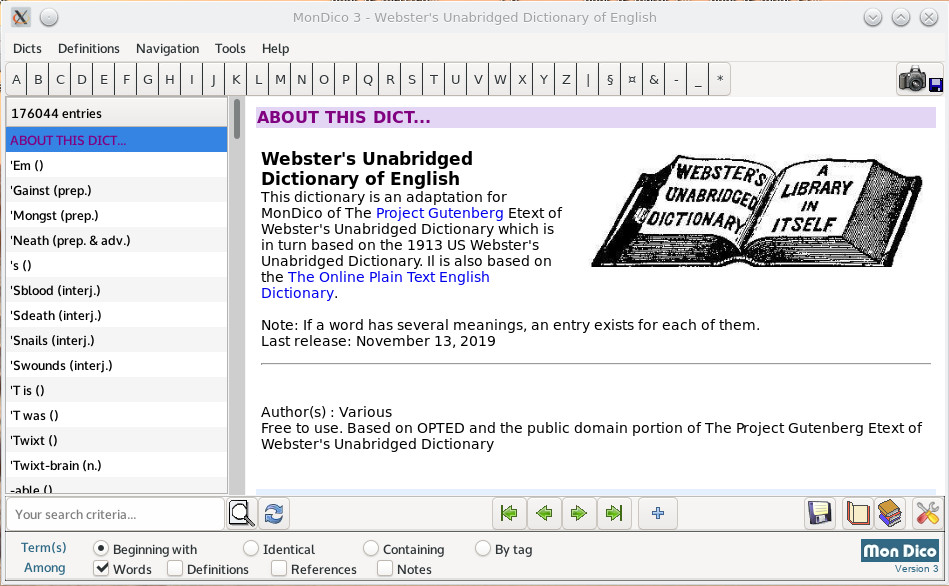This screenshot has height=586, width=949.
Task: Click the * asterisk button
Action: click(x=720, y=79)
